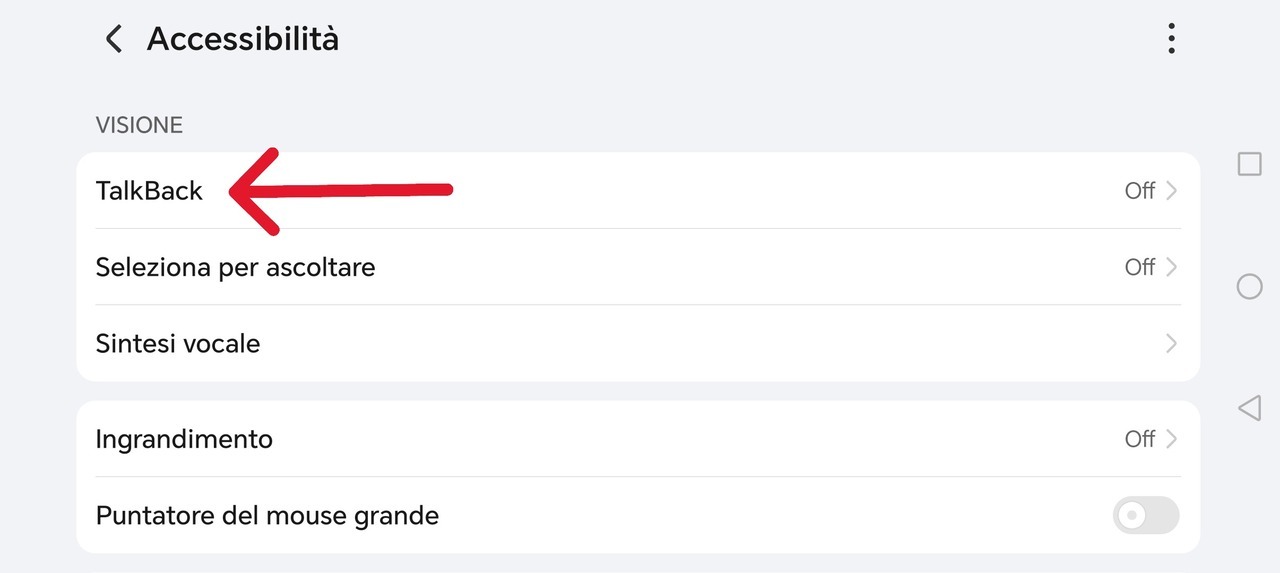Open Sintesi vocale settings
The width and height of the screenshot is (1280, 573).
click(638, 344)
